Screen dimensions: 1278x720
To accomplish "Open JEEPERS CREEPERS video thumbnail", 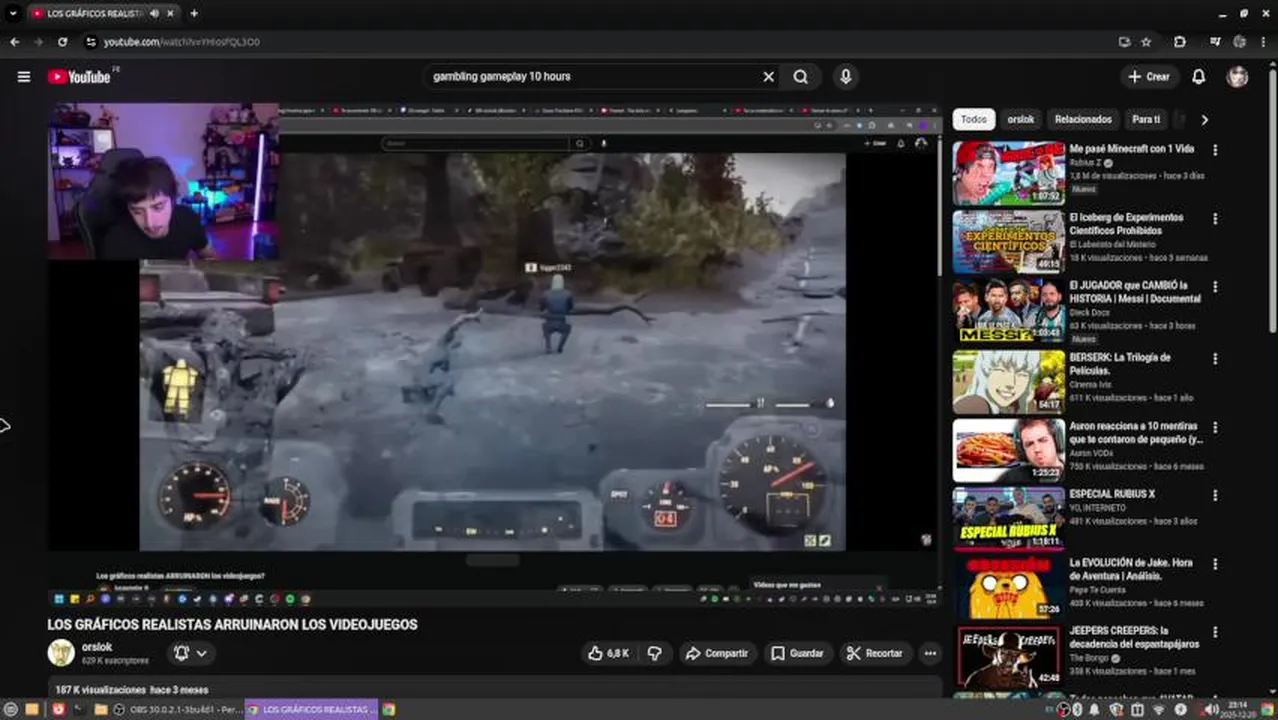I will pyautogui.click(x=1008, y=656).
